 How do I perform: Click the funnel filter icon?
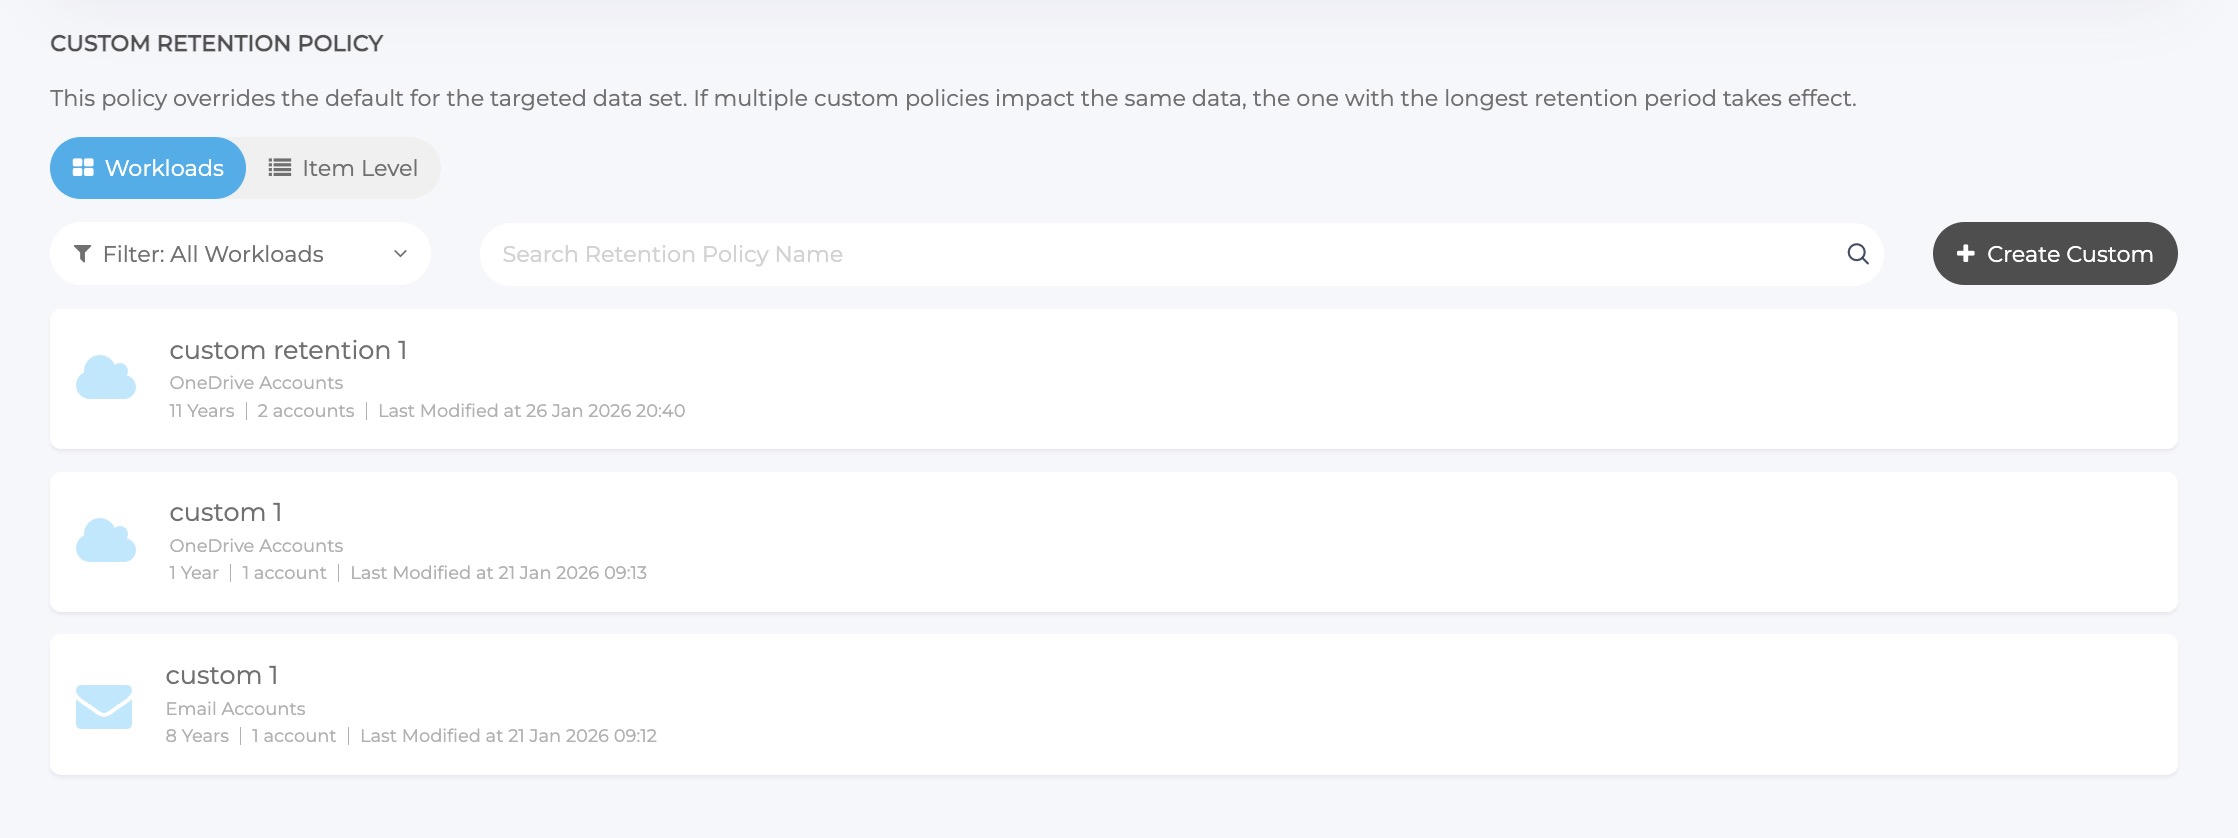click(x=83, y=254)
